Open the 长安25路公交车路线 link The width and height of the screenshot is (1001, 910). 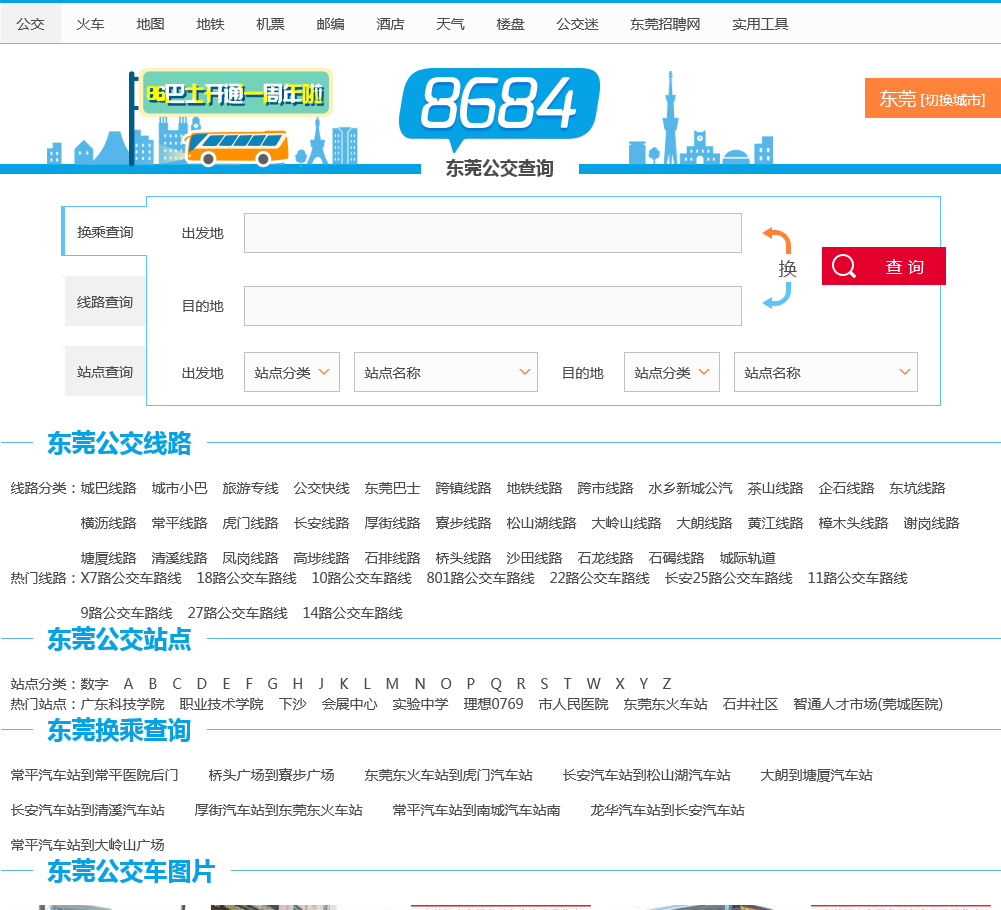click(728, 579)
